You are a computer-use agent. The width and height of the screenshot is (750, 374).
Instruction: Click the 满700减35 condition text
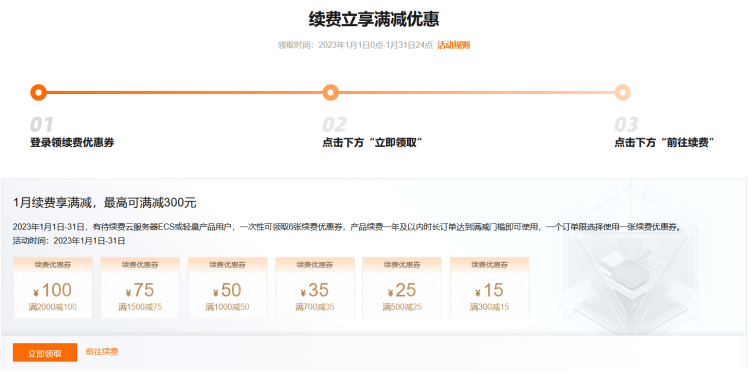pyautogui.click(x=315, y=307)
